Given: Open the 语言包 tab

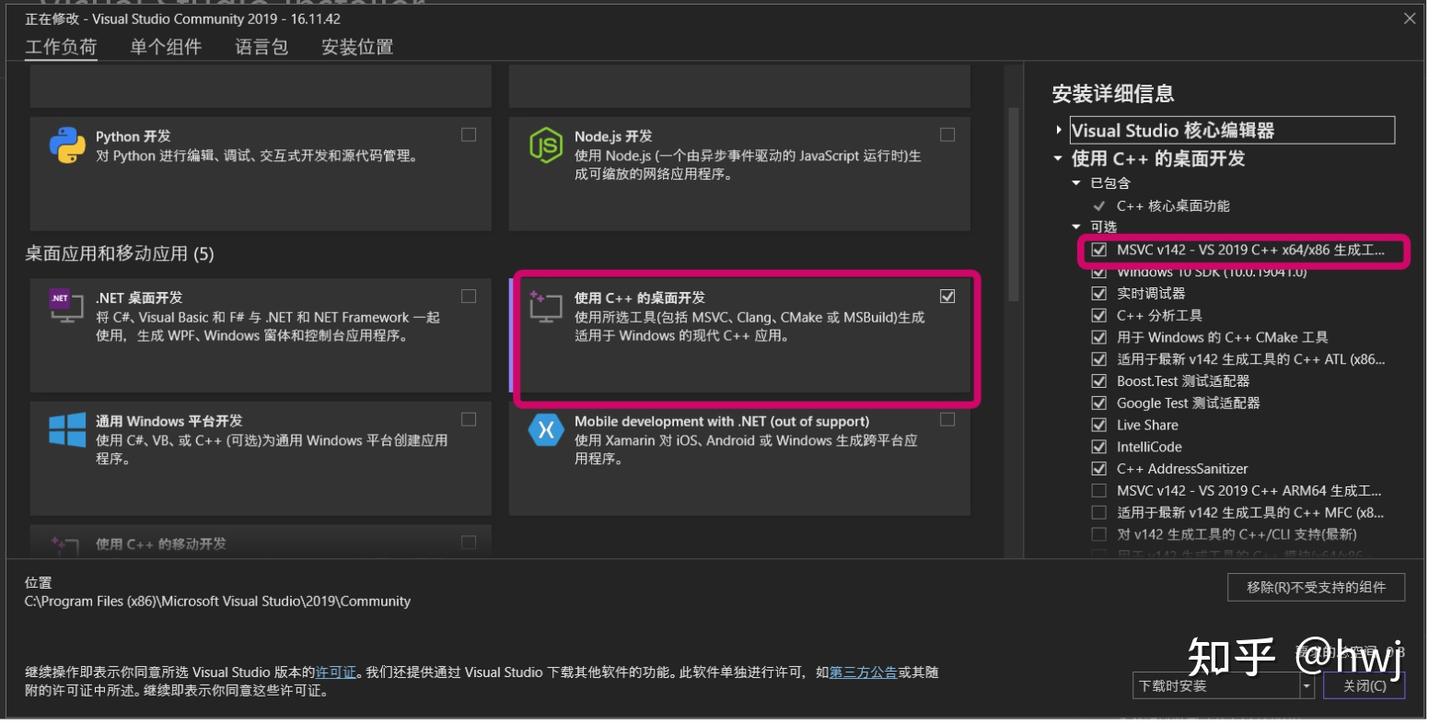Looking at the screenshot, I should [262, 47].
